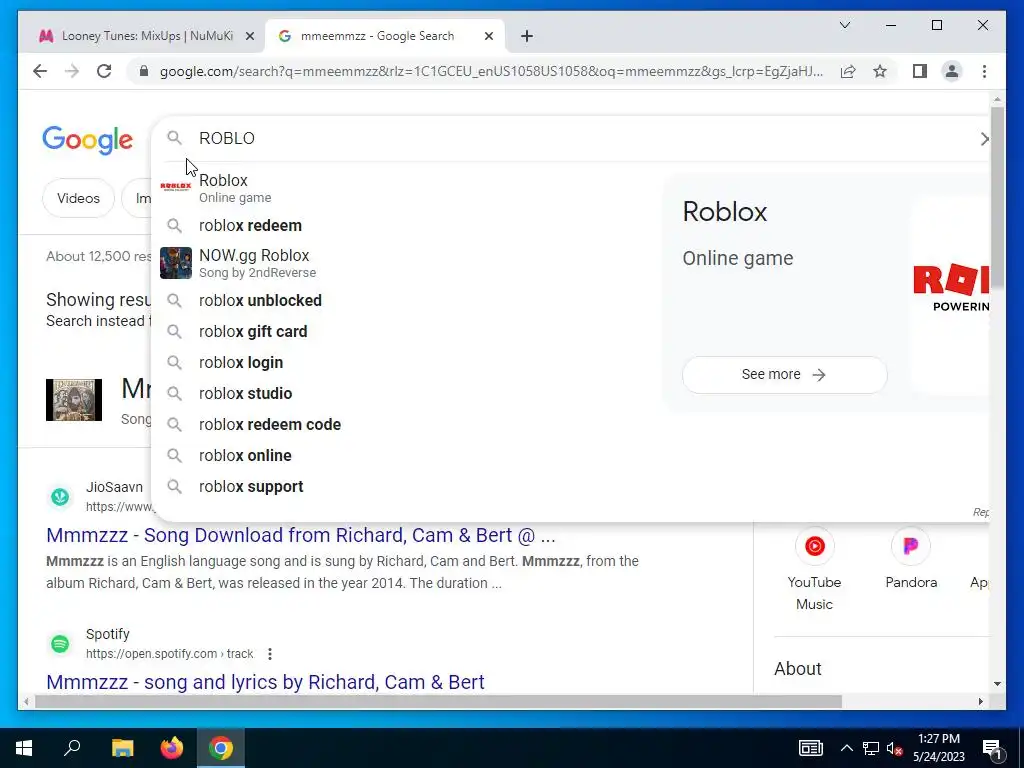Click the Spotify site icon
1024x768 pixels.
coord(60,644)
